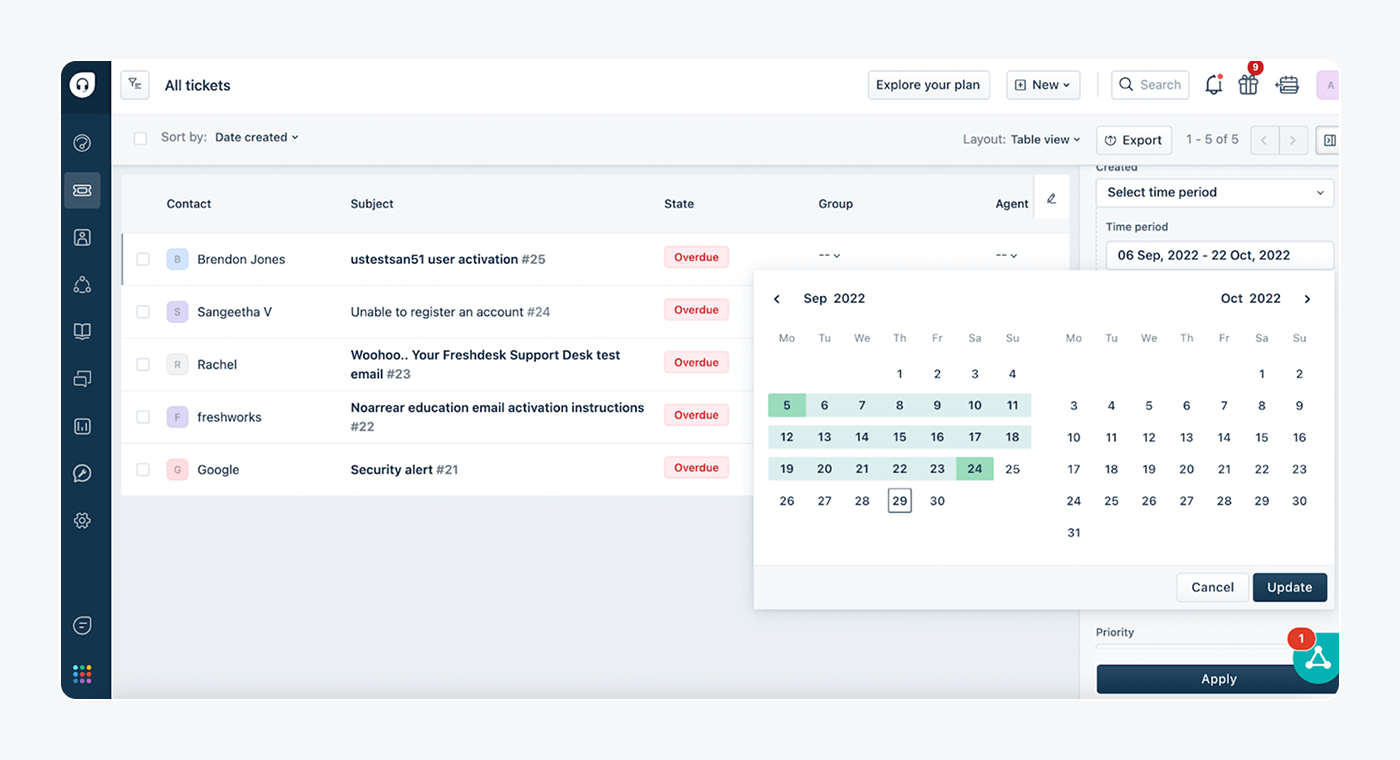
Task: Open the Solutions book icon in sidebar
Action: tap(82, 332)
